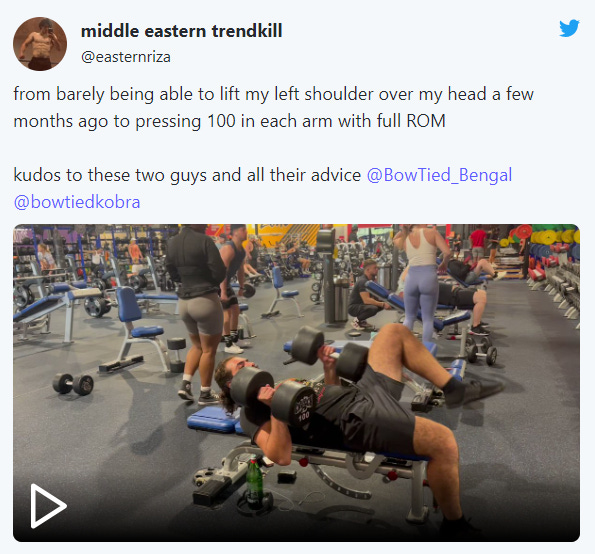
Task: Click the words 'left shoulder' in the tweet
Action: pyautogui.click(x=324, y=94)
